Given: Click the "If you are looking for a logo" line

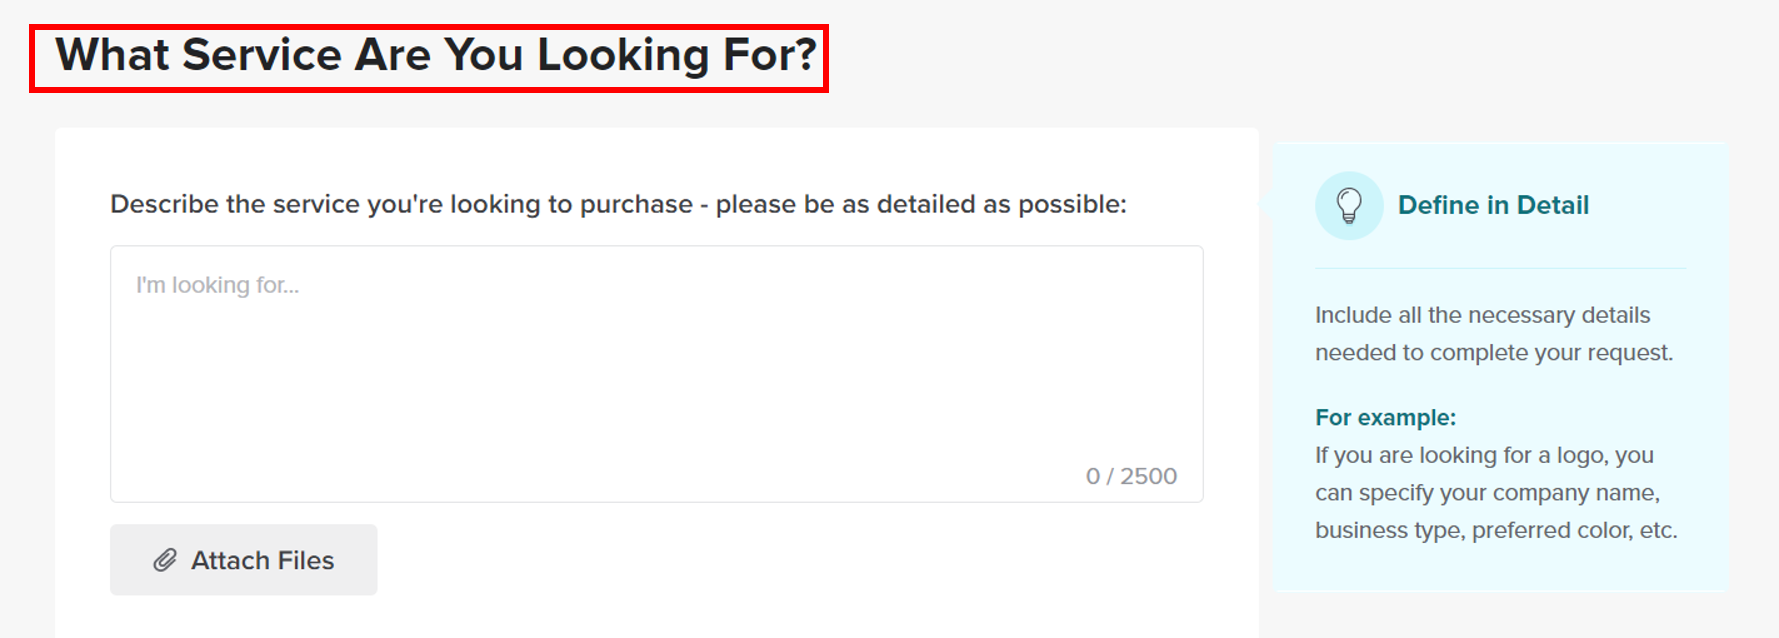Looking at the screenshot, I should (1484, 455).
